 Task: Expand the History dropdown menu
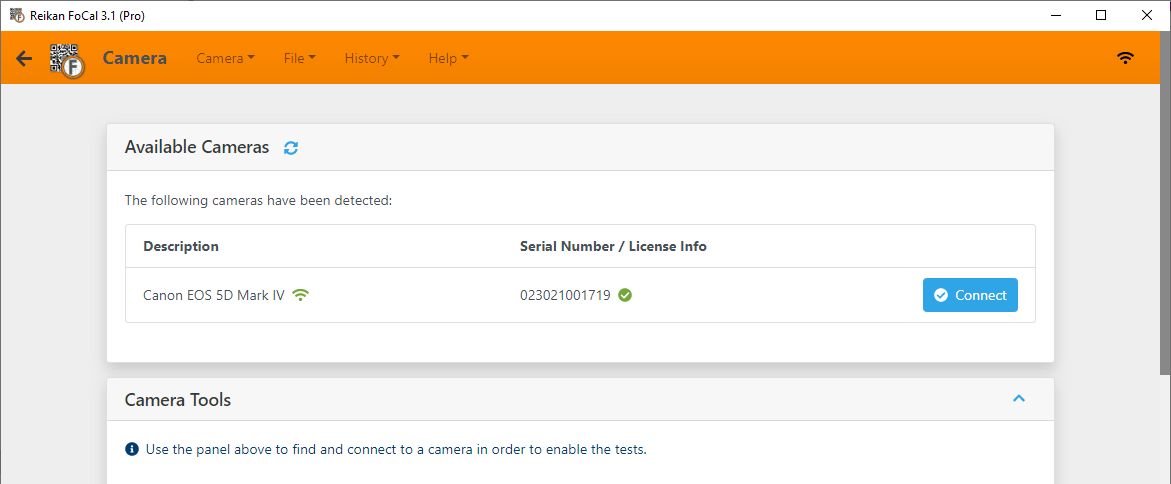(x=371, y=58)
